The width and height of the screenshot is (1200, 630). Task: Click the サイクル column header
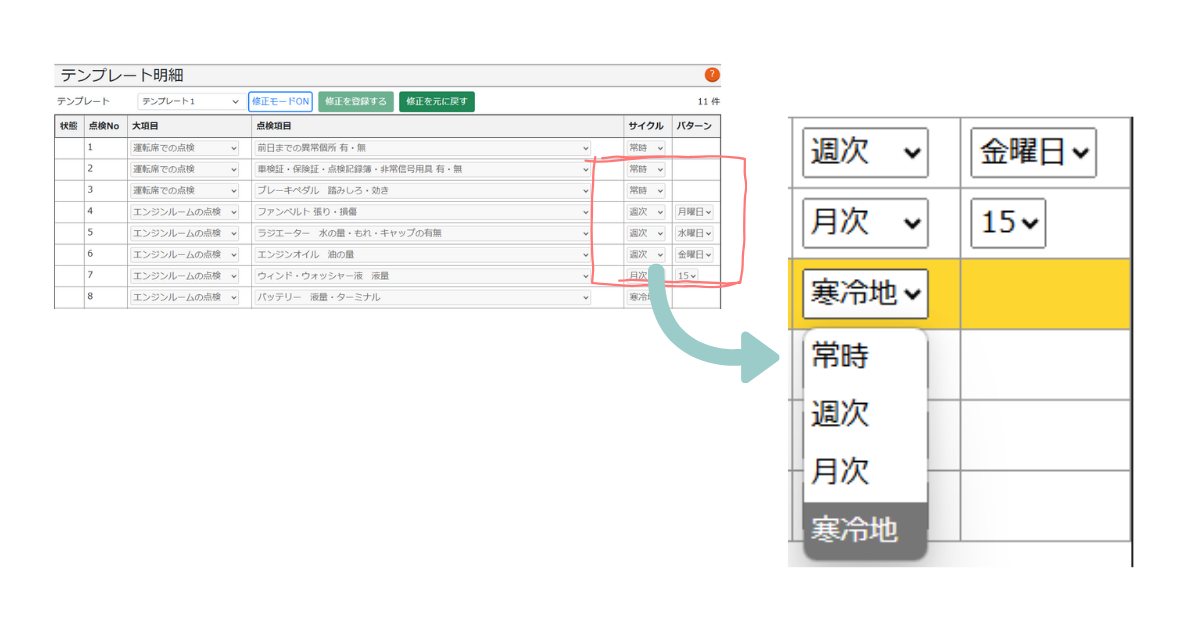point(646,126)
